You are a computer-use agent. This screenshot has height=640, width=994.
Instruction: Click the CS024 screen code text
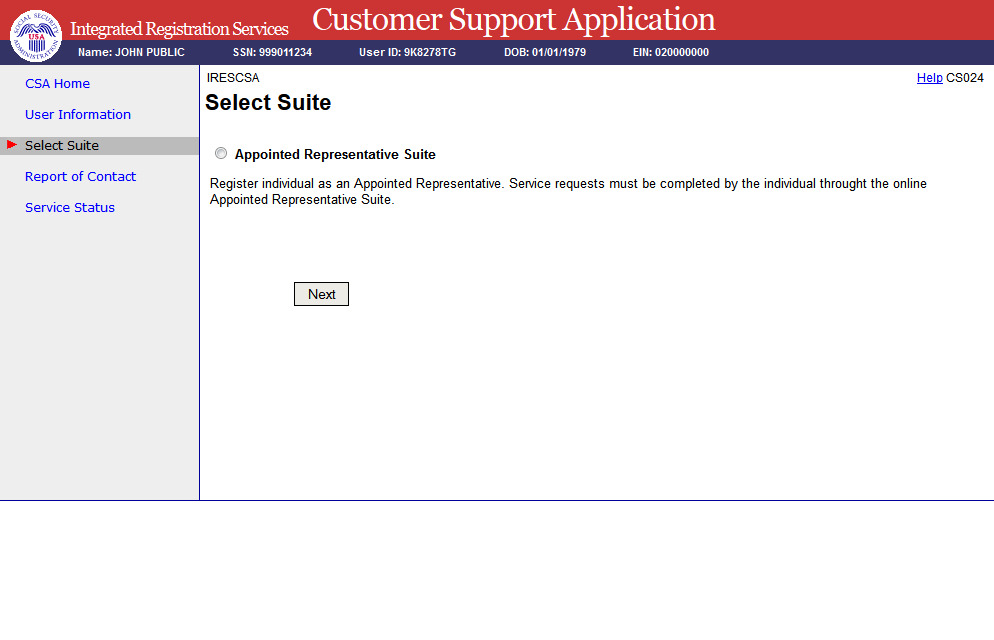pyautogui.click(x=965, y=78)
